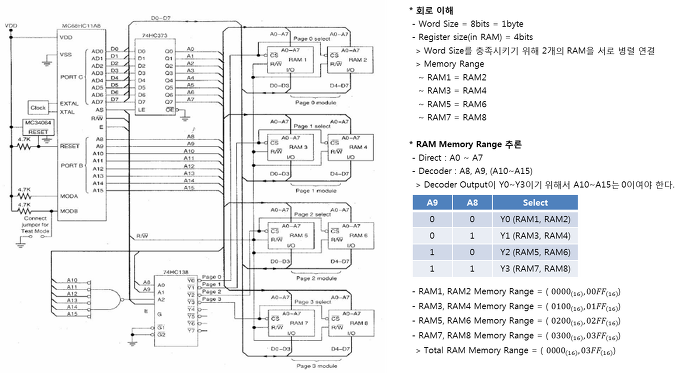
Task: Click the 'Page 1 select' label
Action: tap(312, 126)
